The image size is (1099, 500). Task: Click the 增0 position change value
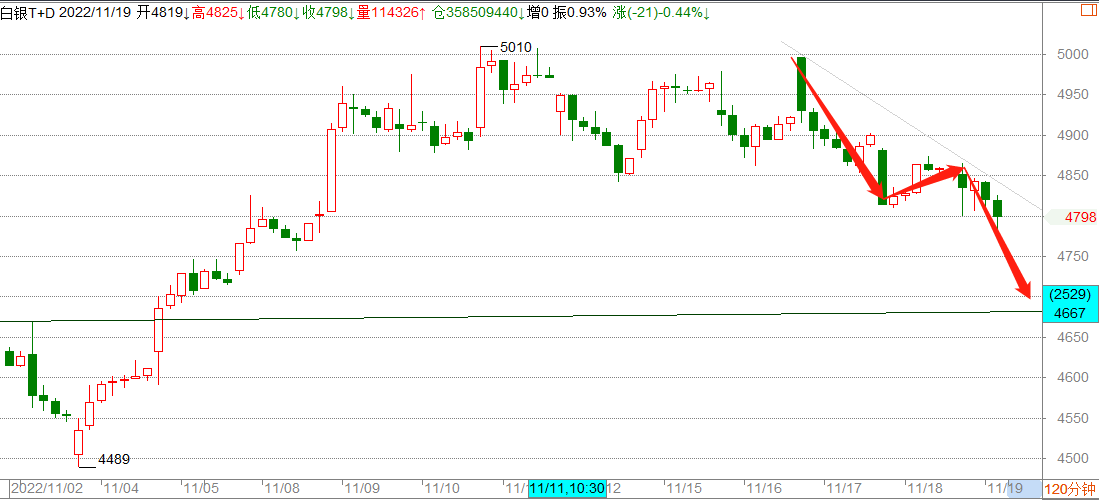(540, 12)
